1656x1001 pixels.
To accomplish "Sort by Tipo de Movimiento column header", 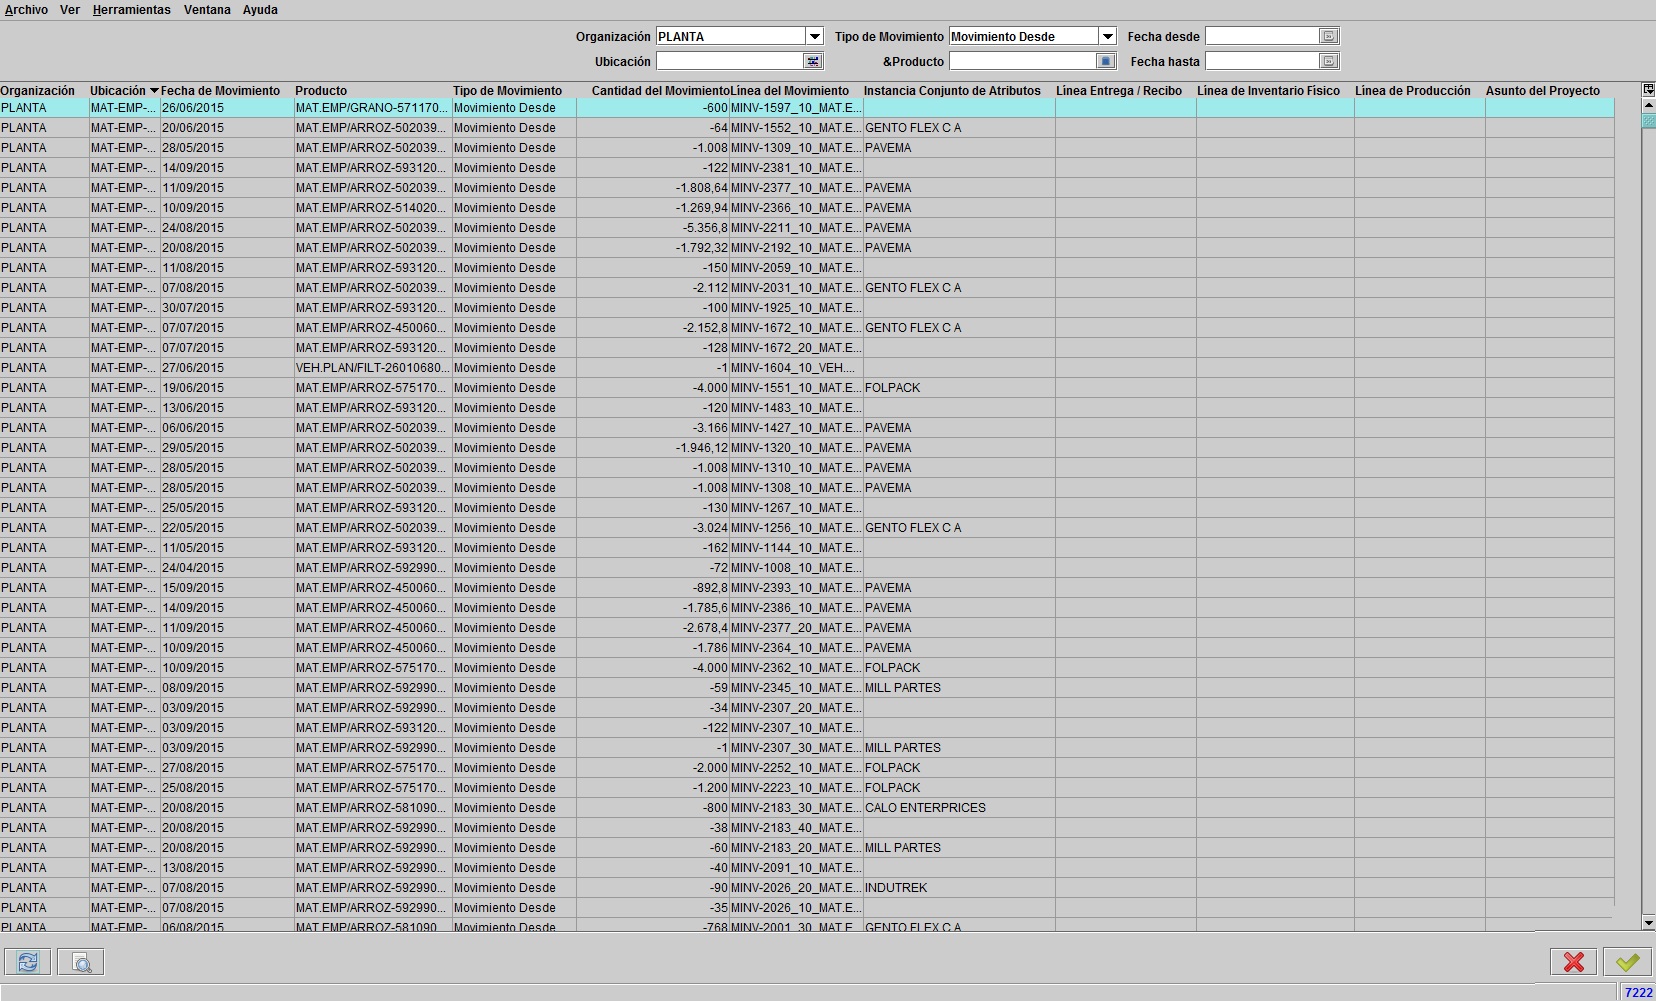I will pos(514,91).
